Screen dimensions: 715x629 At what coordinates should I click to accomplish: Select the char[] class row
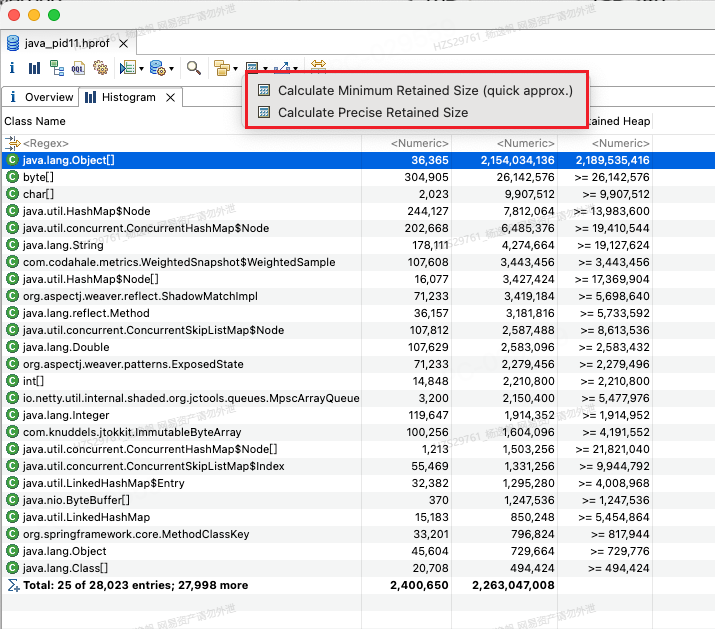point(358,194)
